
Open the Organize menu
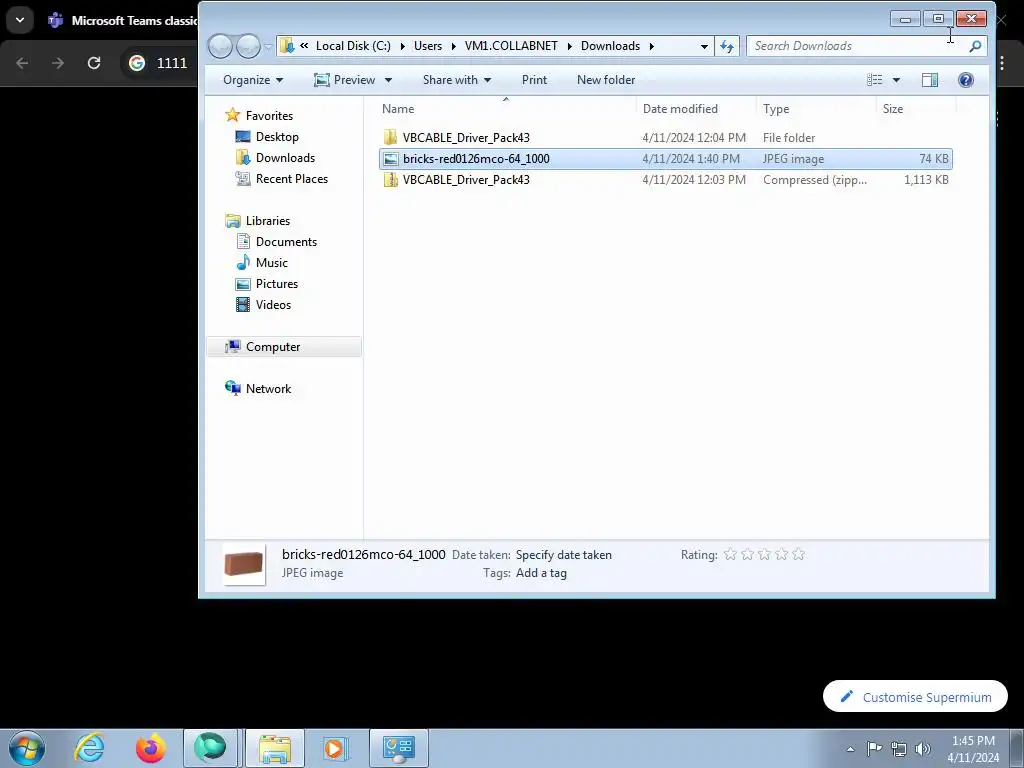tap(253, 80)
